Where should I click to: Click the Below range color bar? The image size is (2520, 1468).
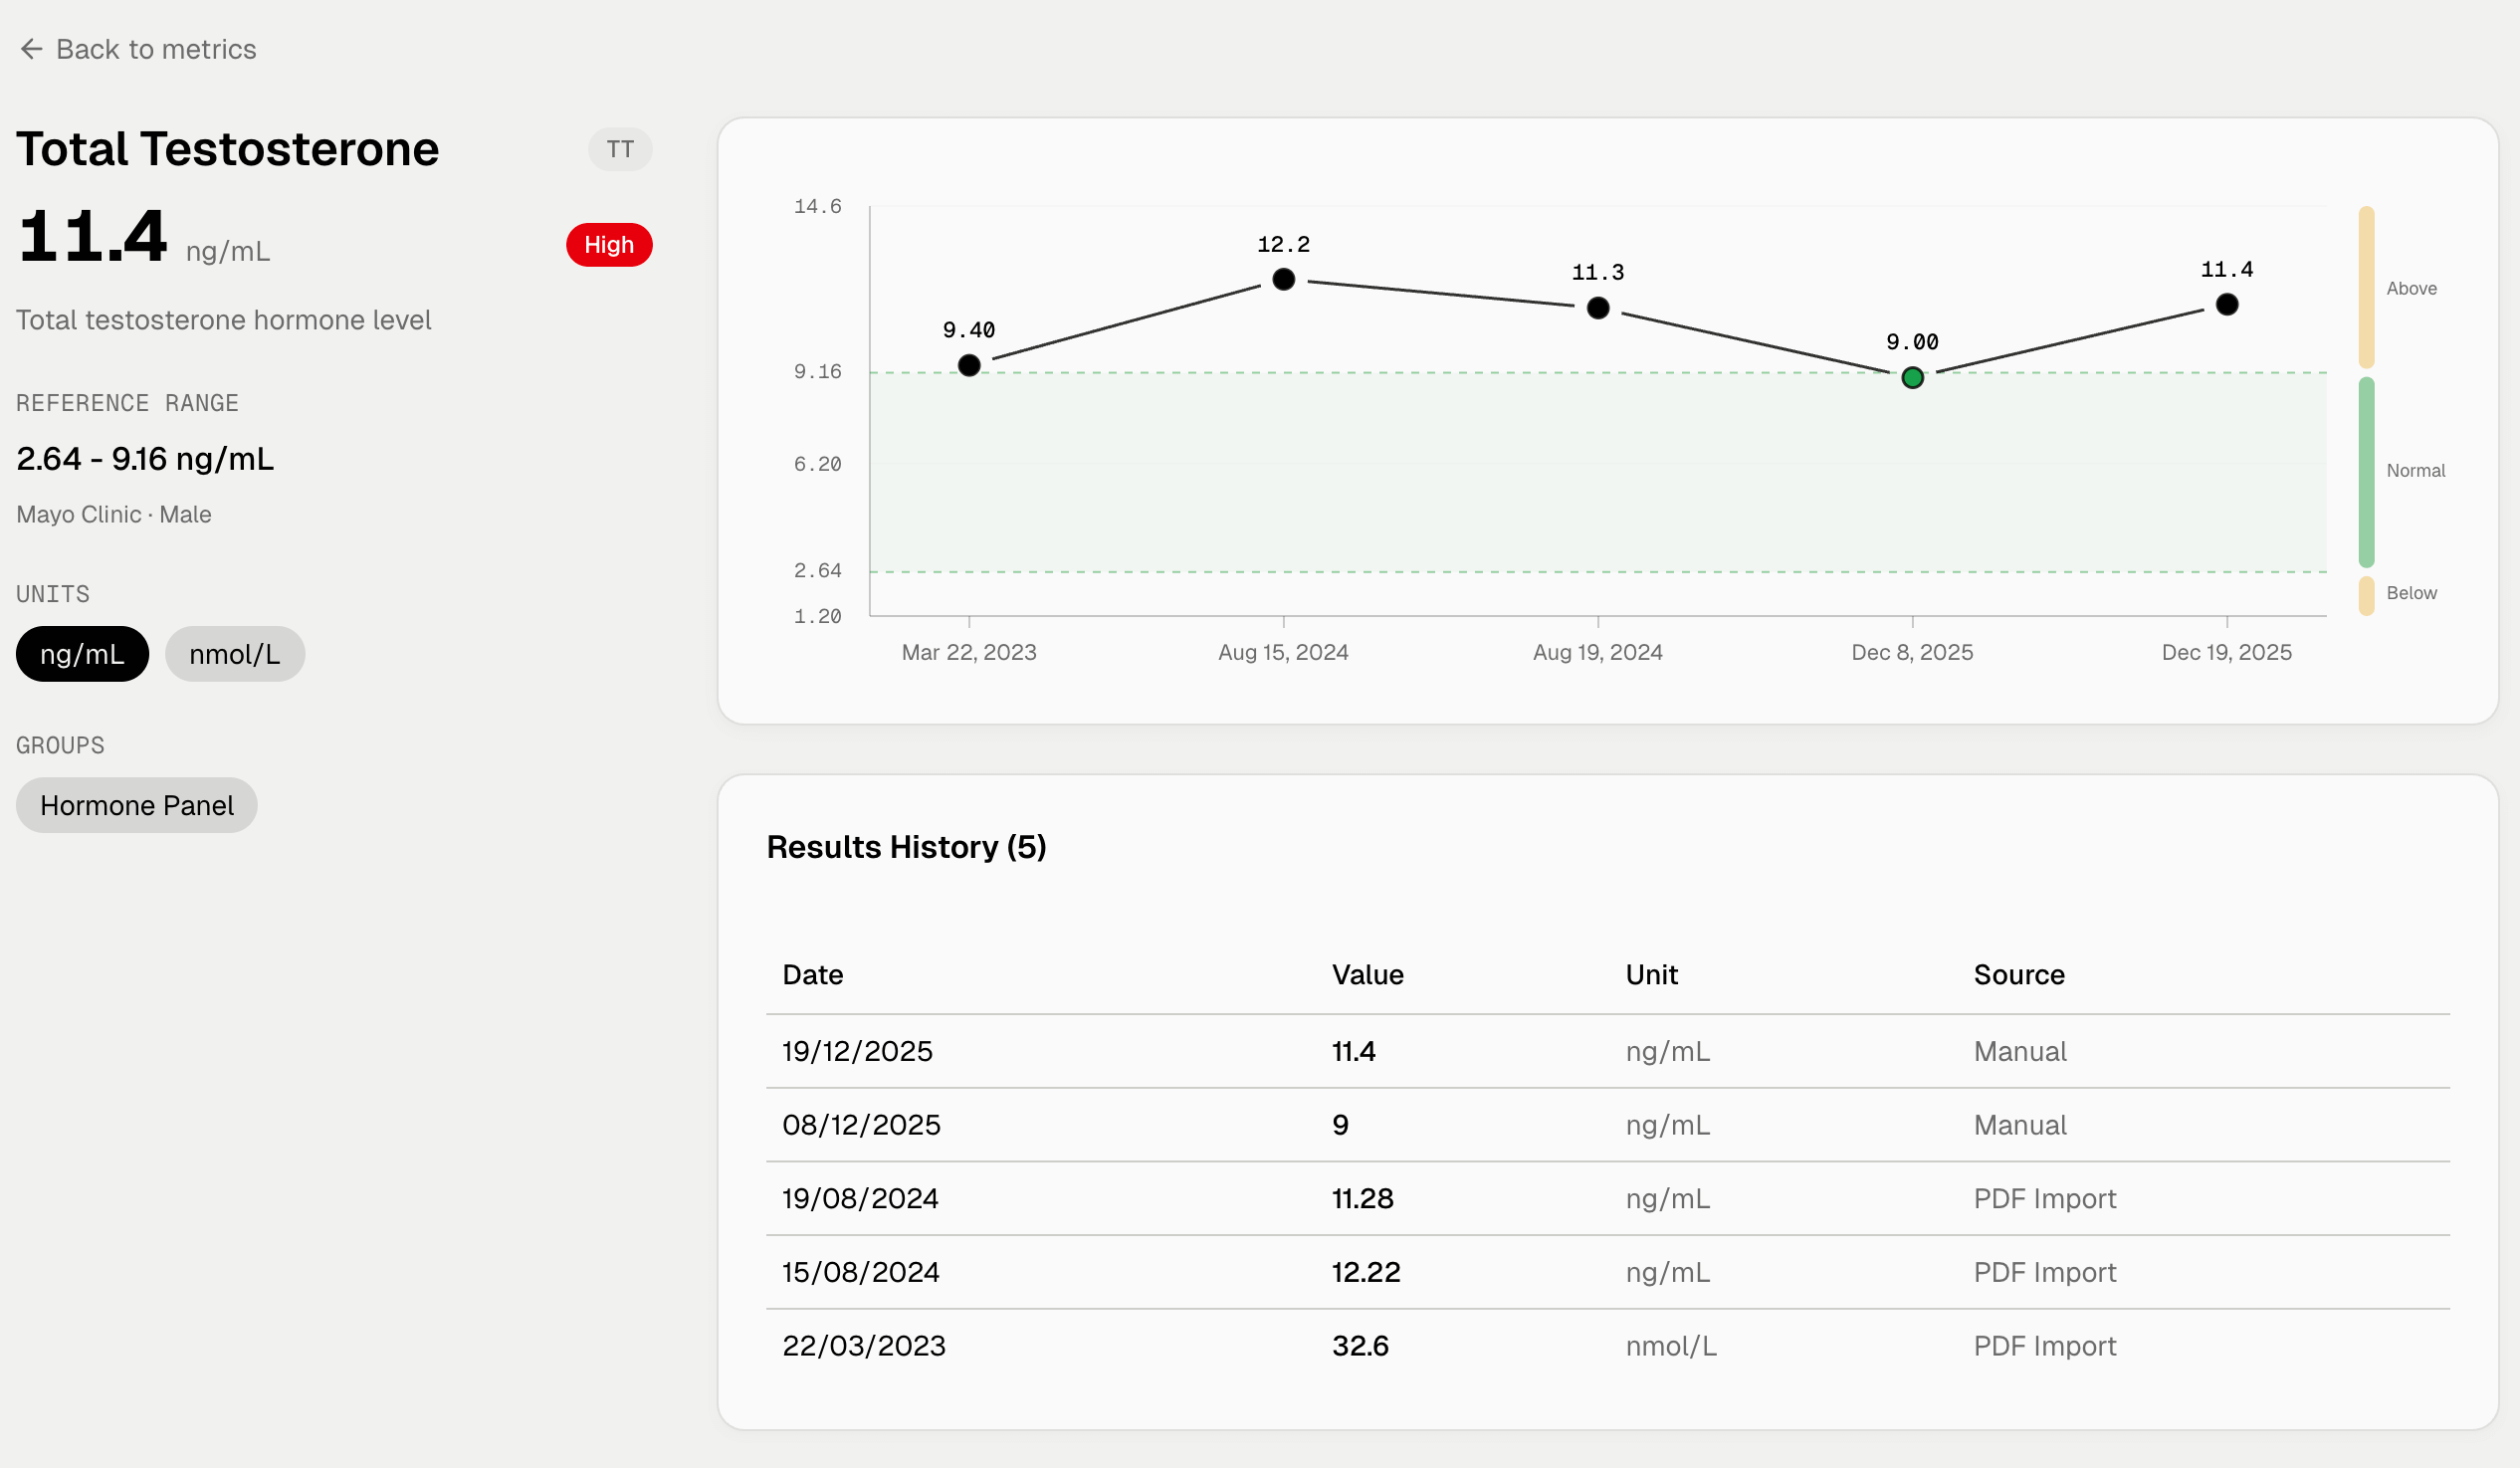point(2366,595)
